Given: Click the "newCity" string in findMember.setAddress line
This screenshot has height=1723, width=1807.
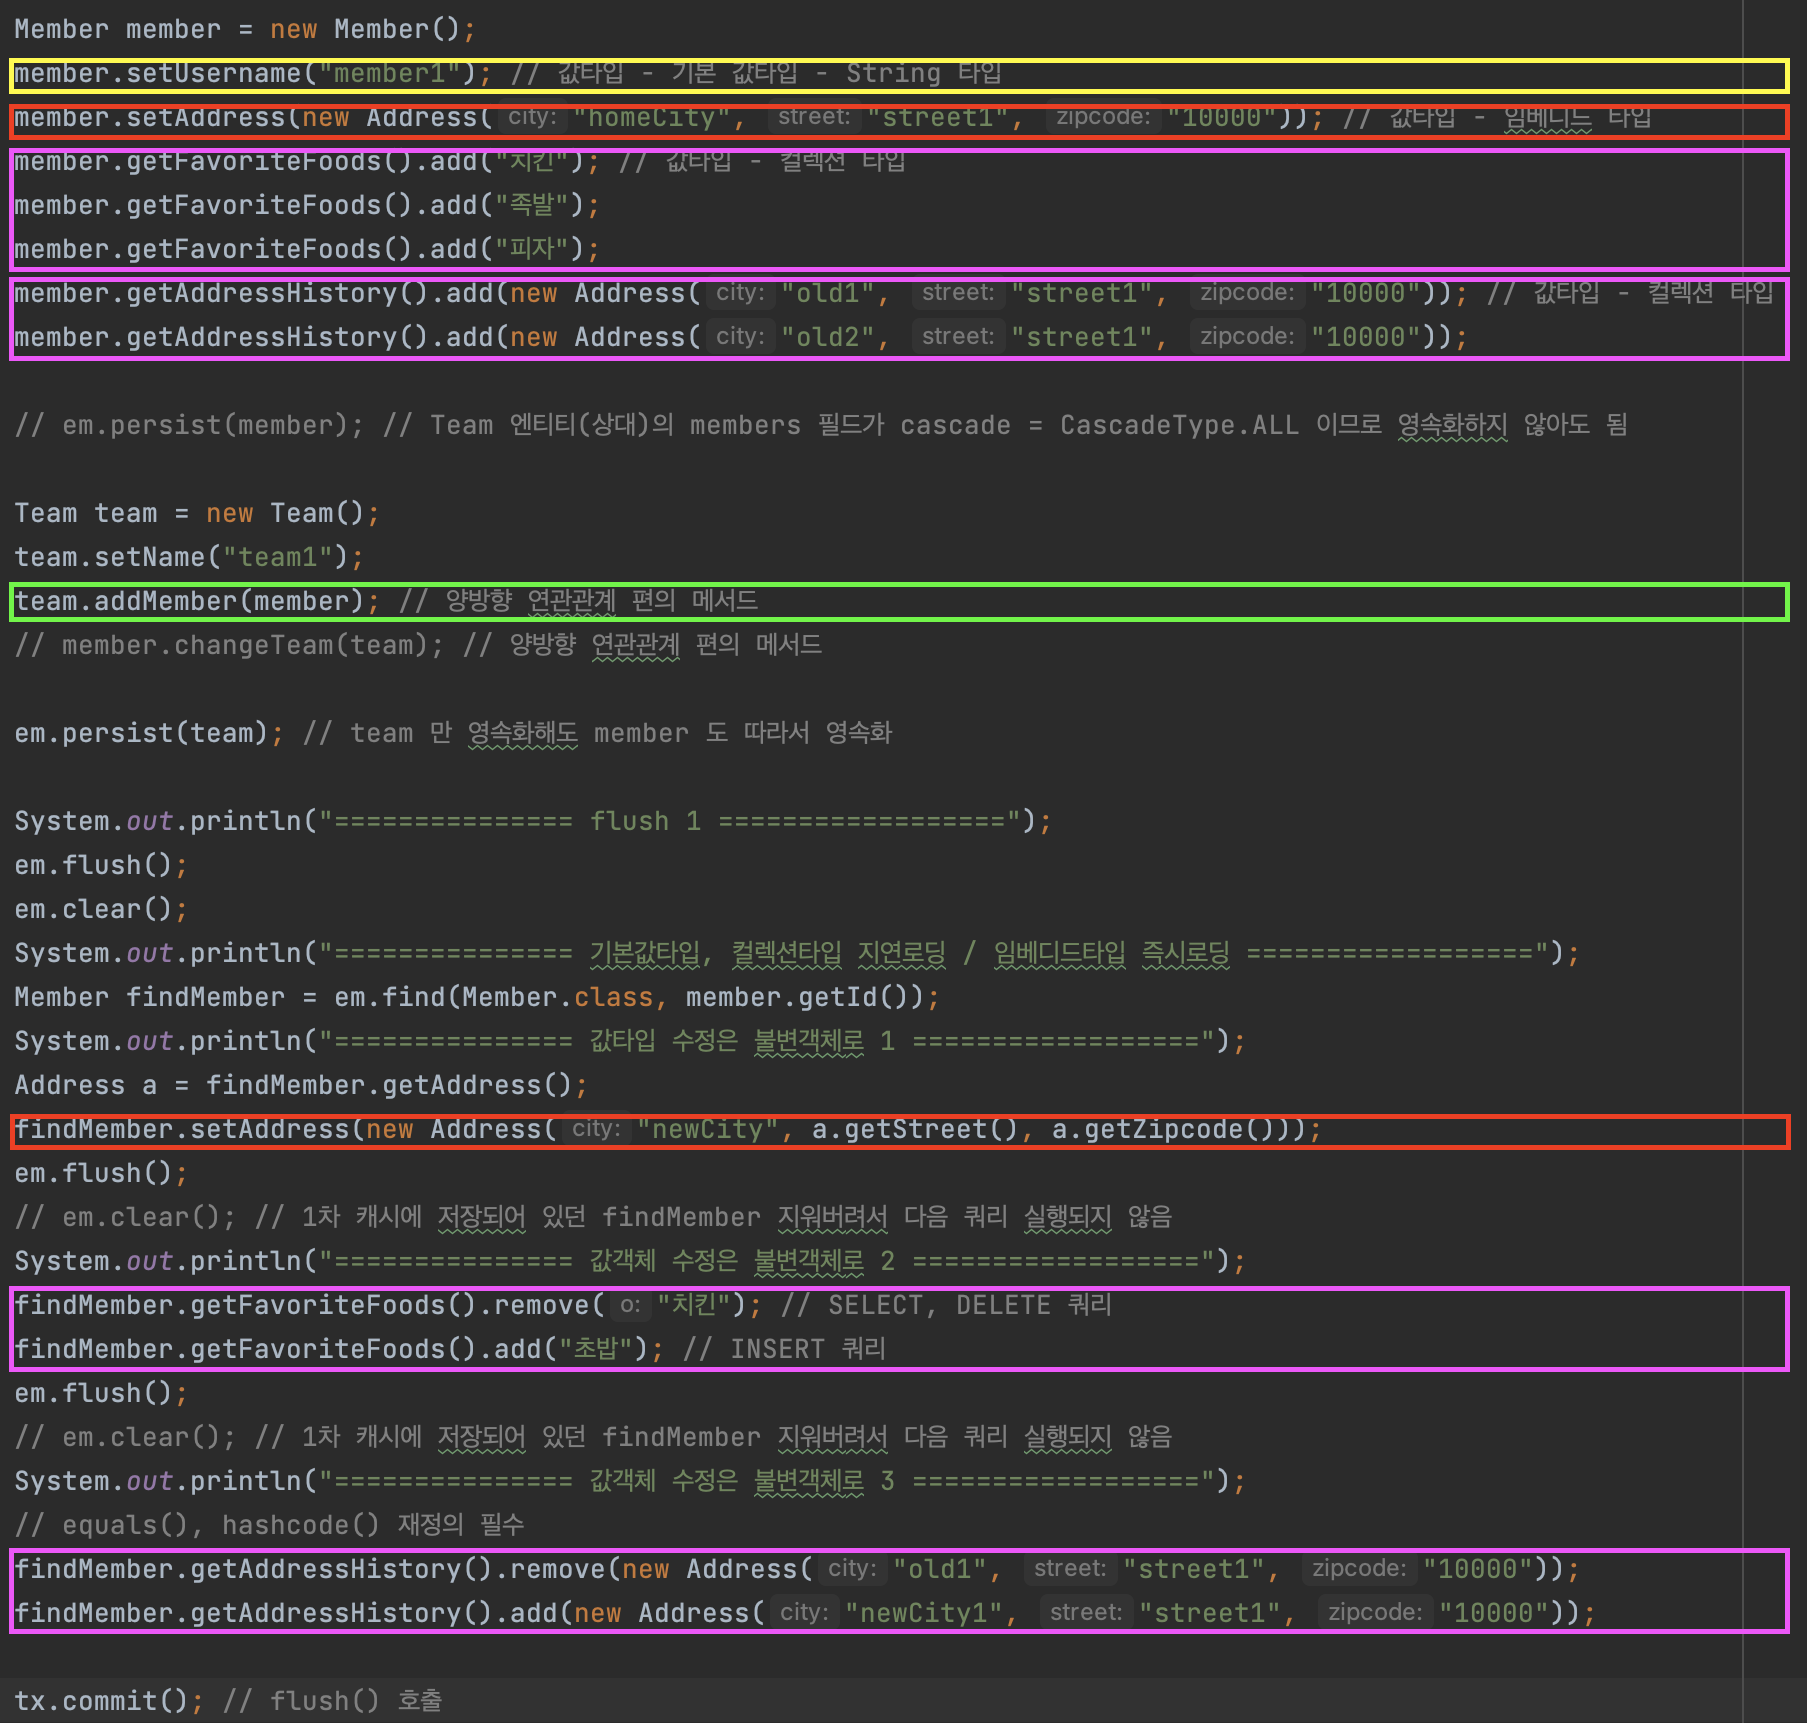Looking at the screenshot, I should pos(708,1129).
